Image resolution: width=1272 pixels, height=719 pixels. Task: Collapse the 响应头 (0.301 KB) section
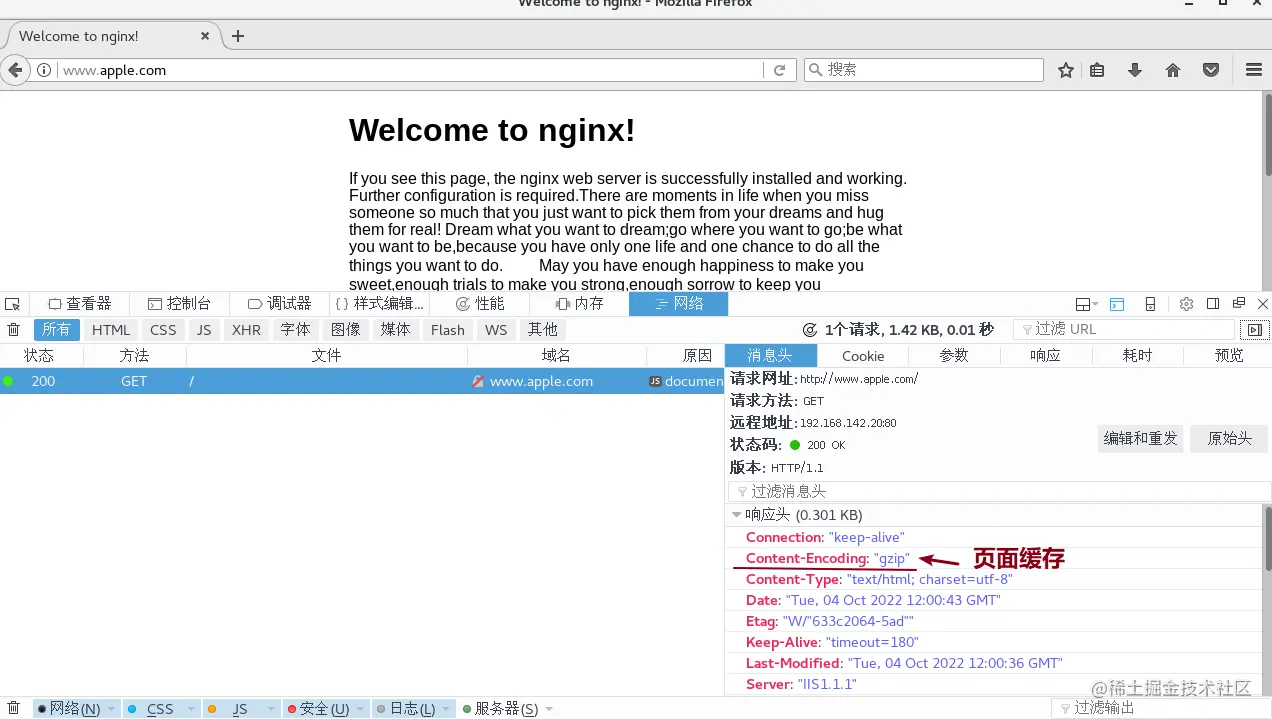point(737,514)
